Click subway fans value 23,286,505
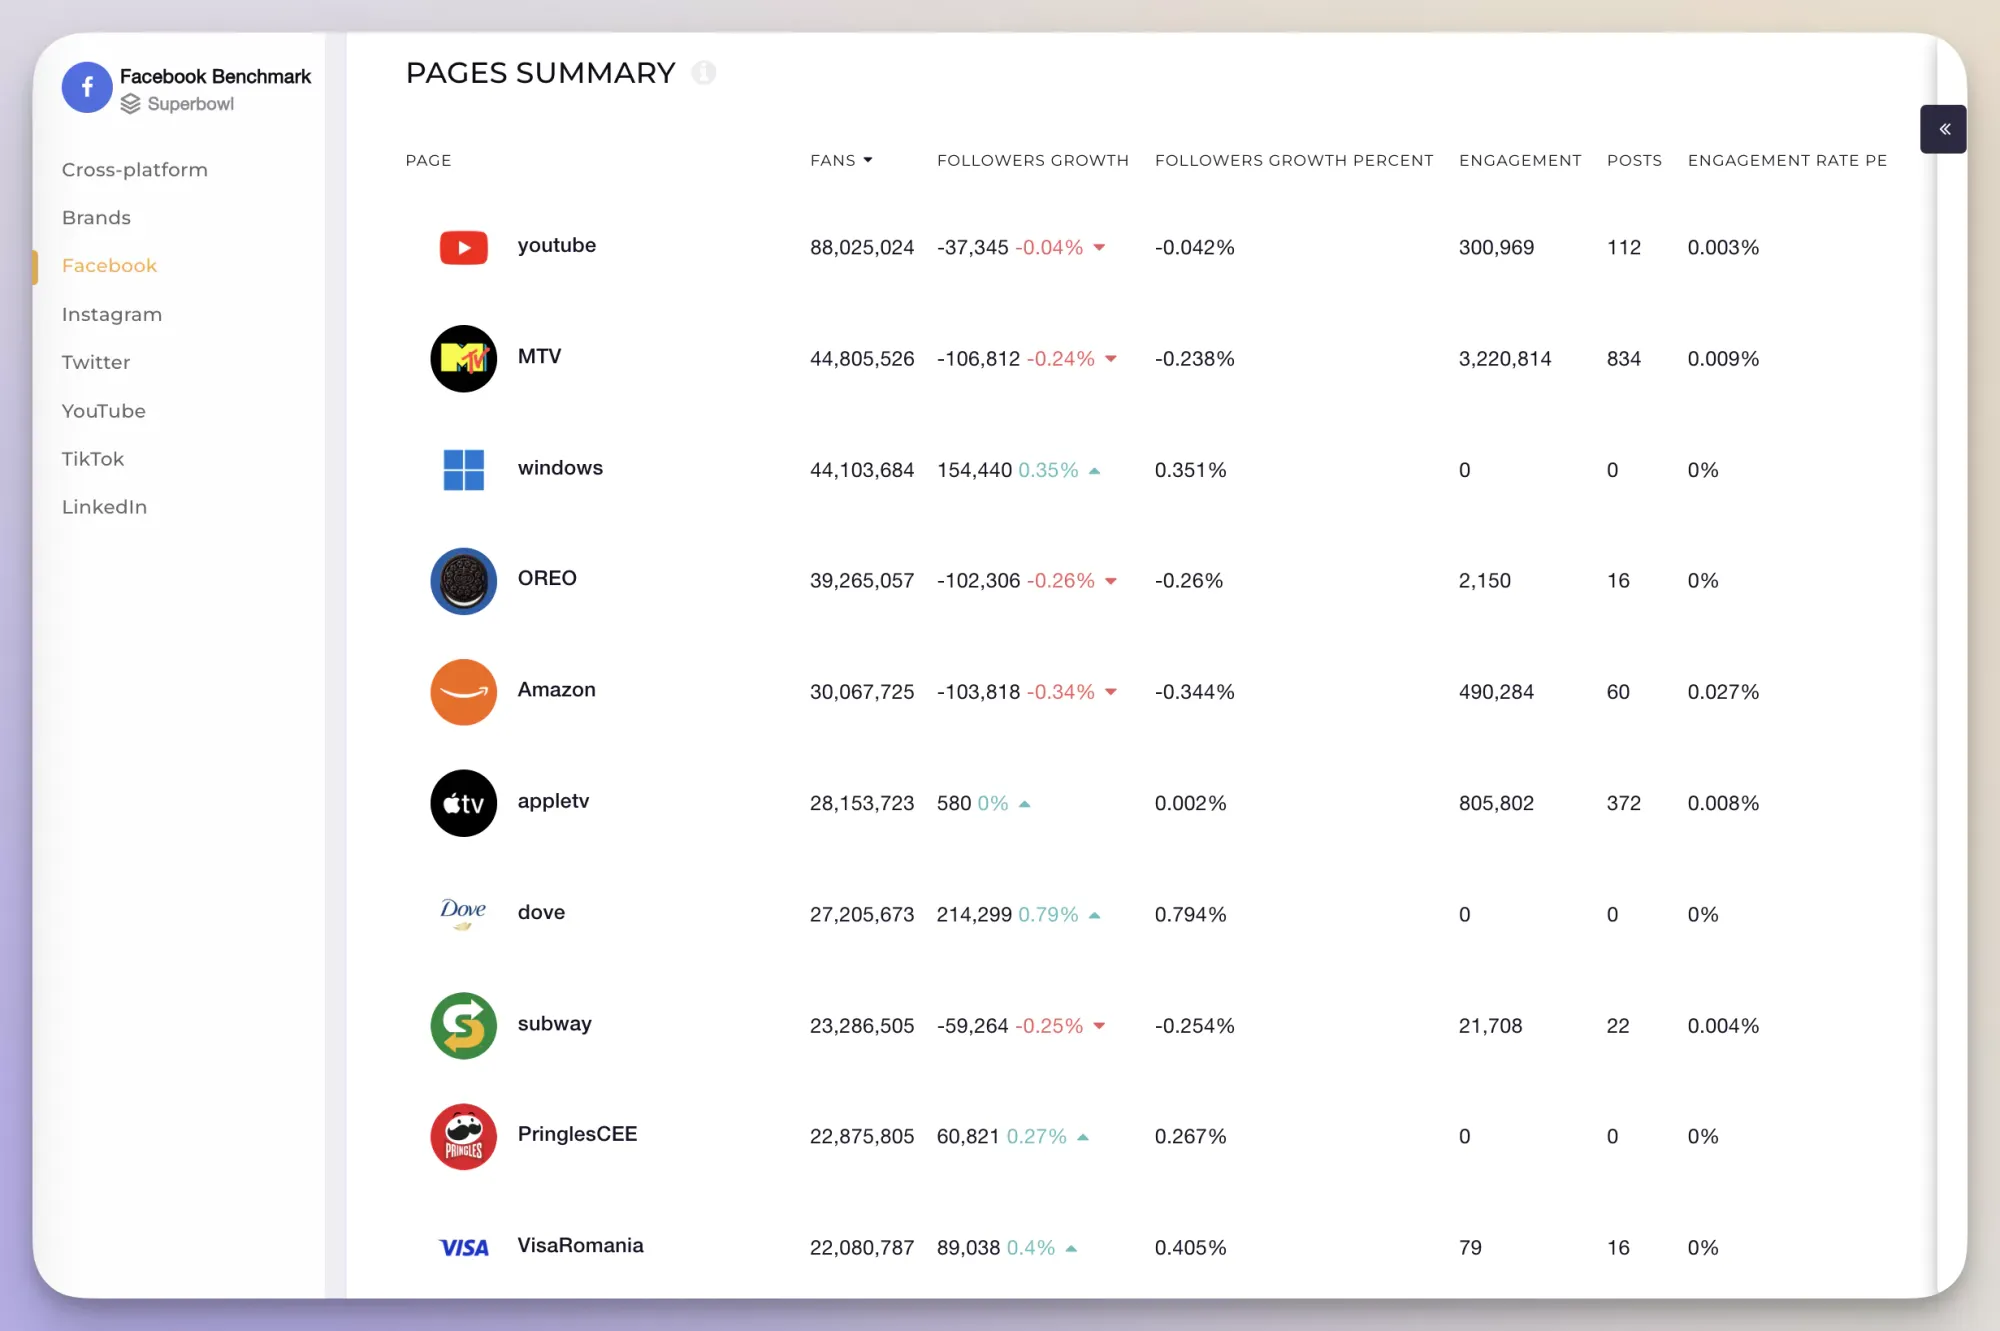2000x1331 pixels. [x=862, y=1026]
